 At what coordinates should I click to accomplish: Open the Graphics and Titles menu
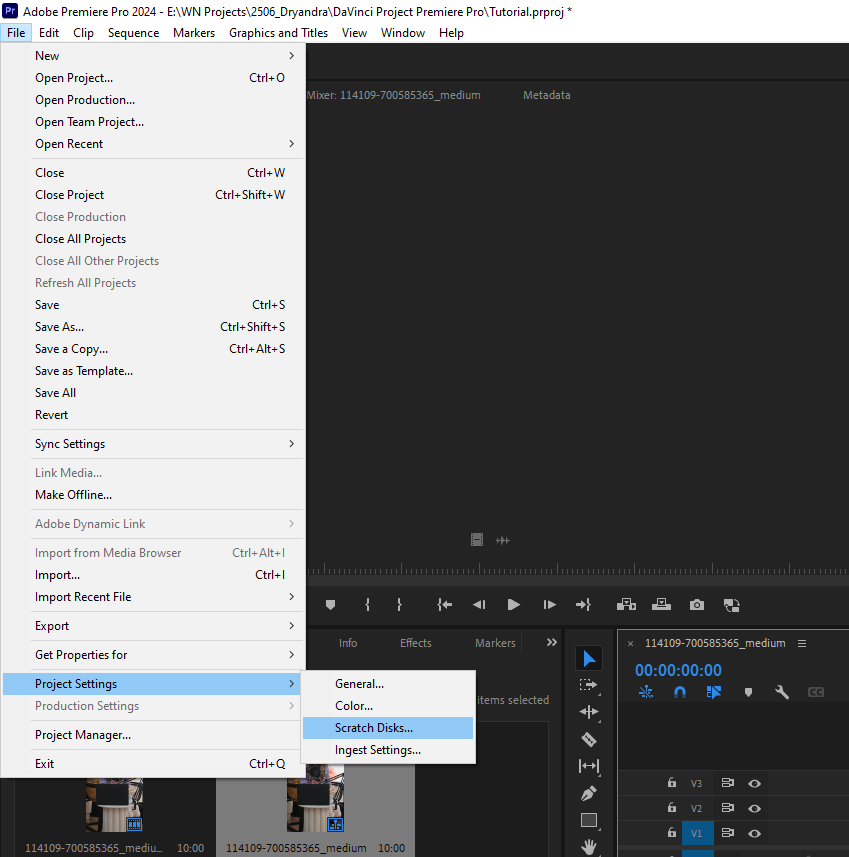click(x=278, y=33)
